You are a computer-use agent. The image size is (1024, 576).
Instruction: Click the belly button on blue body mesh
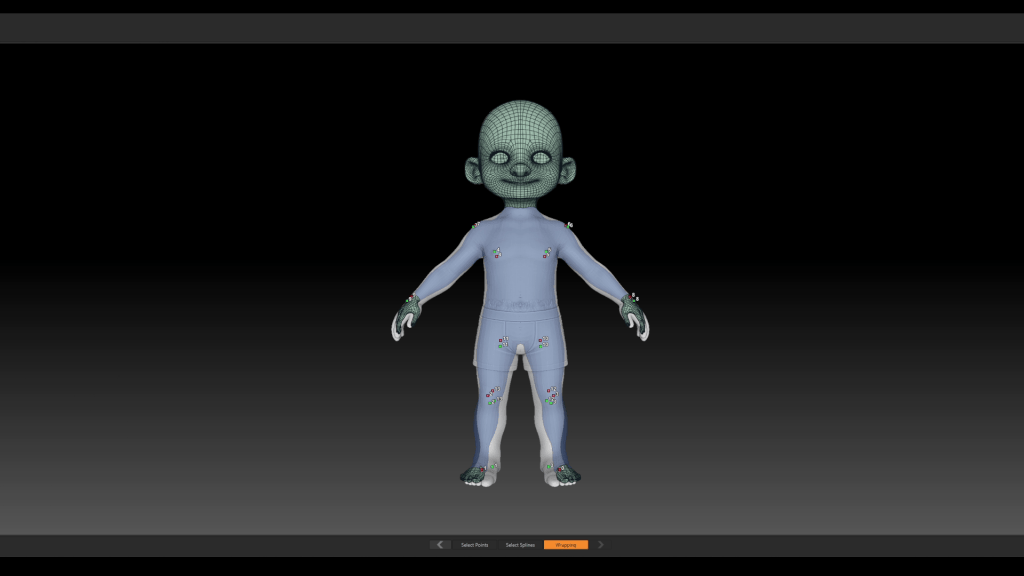click(x=520, y=297)
